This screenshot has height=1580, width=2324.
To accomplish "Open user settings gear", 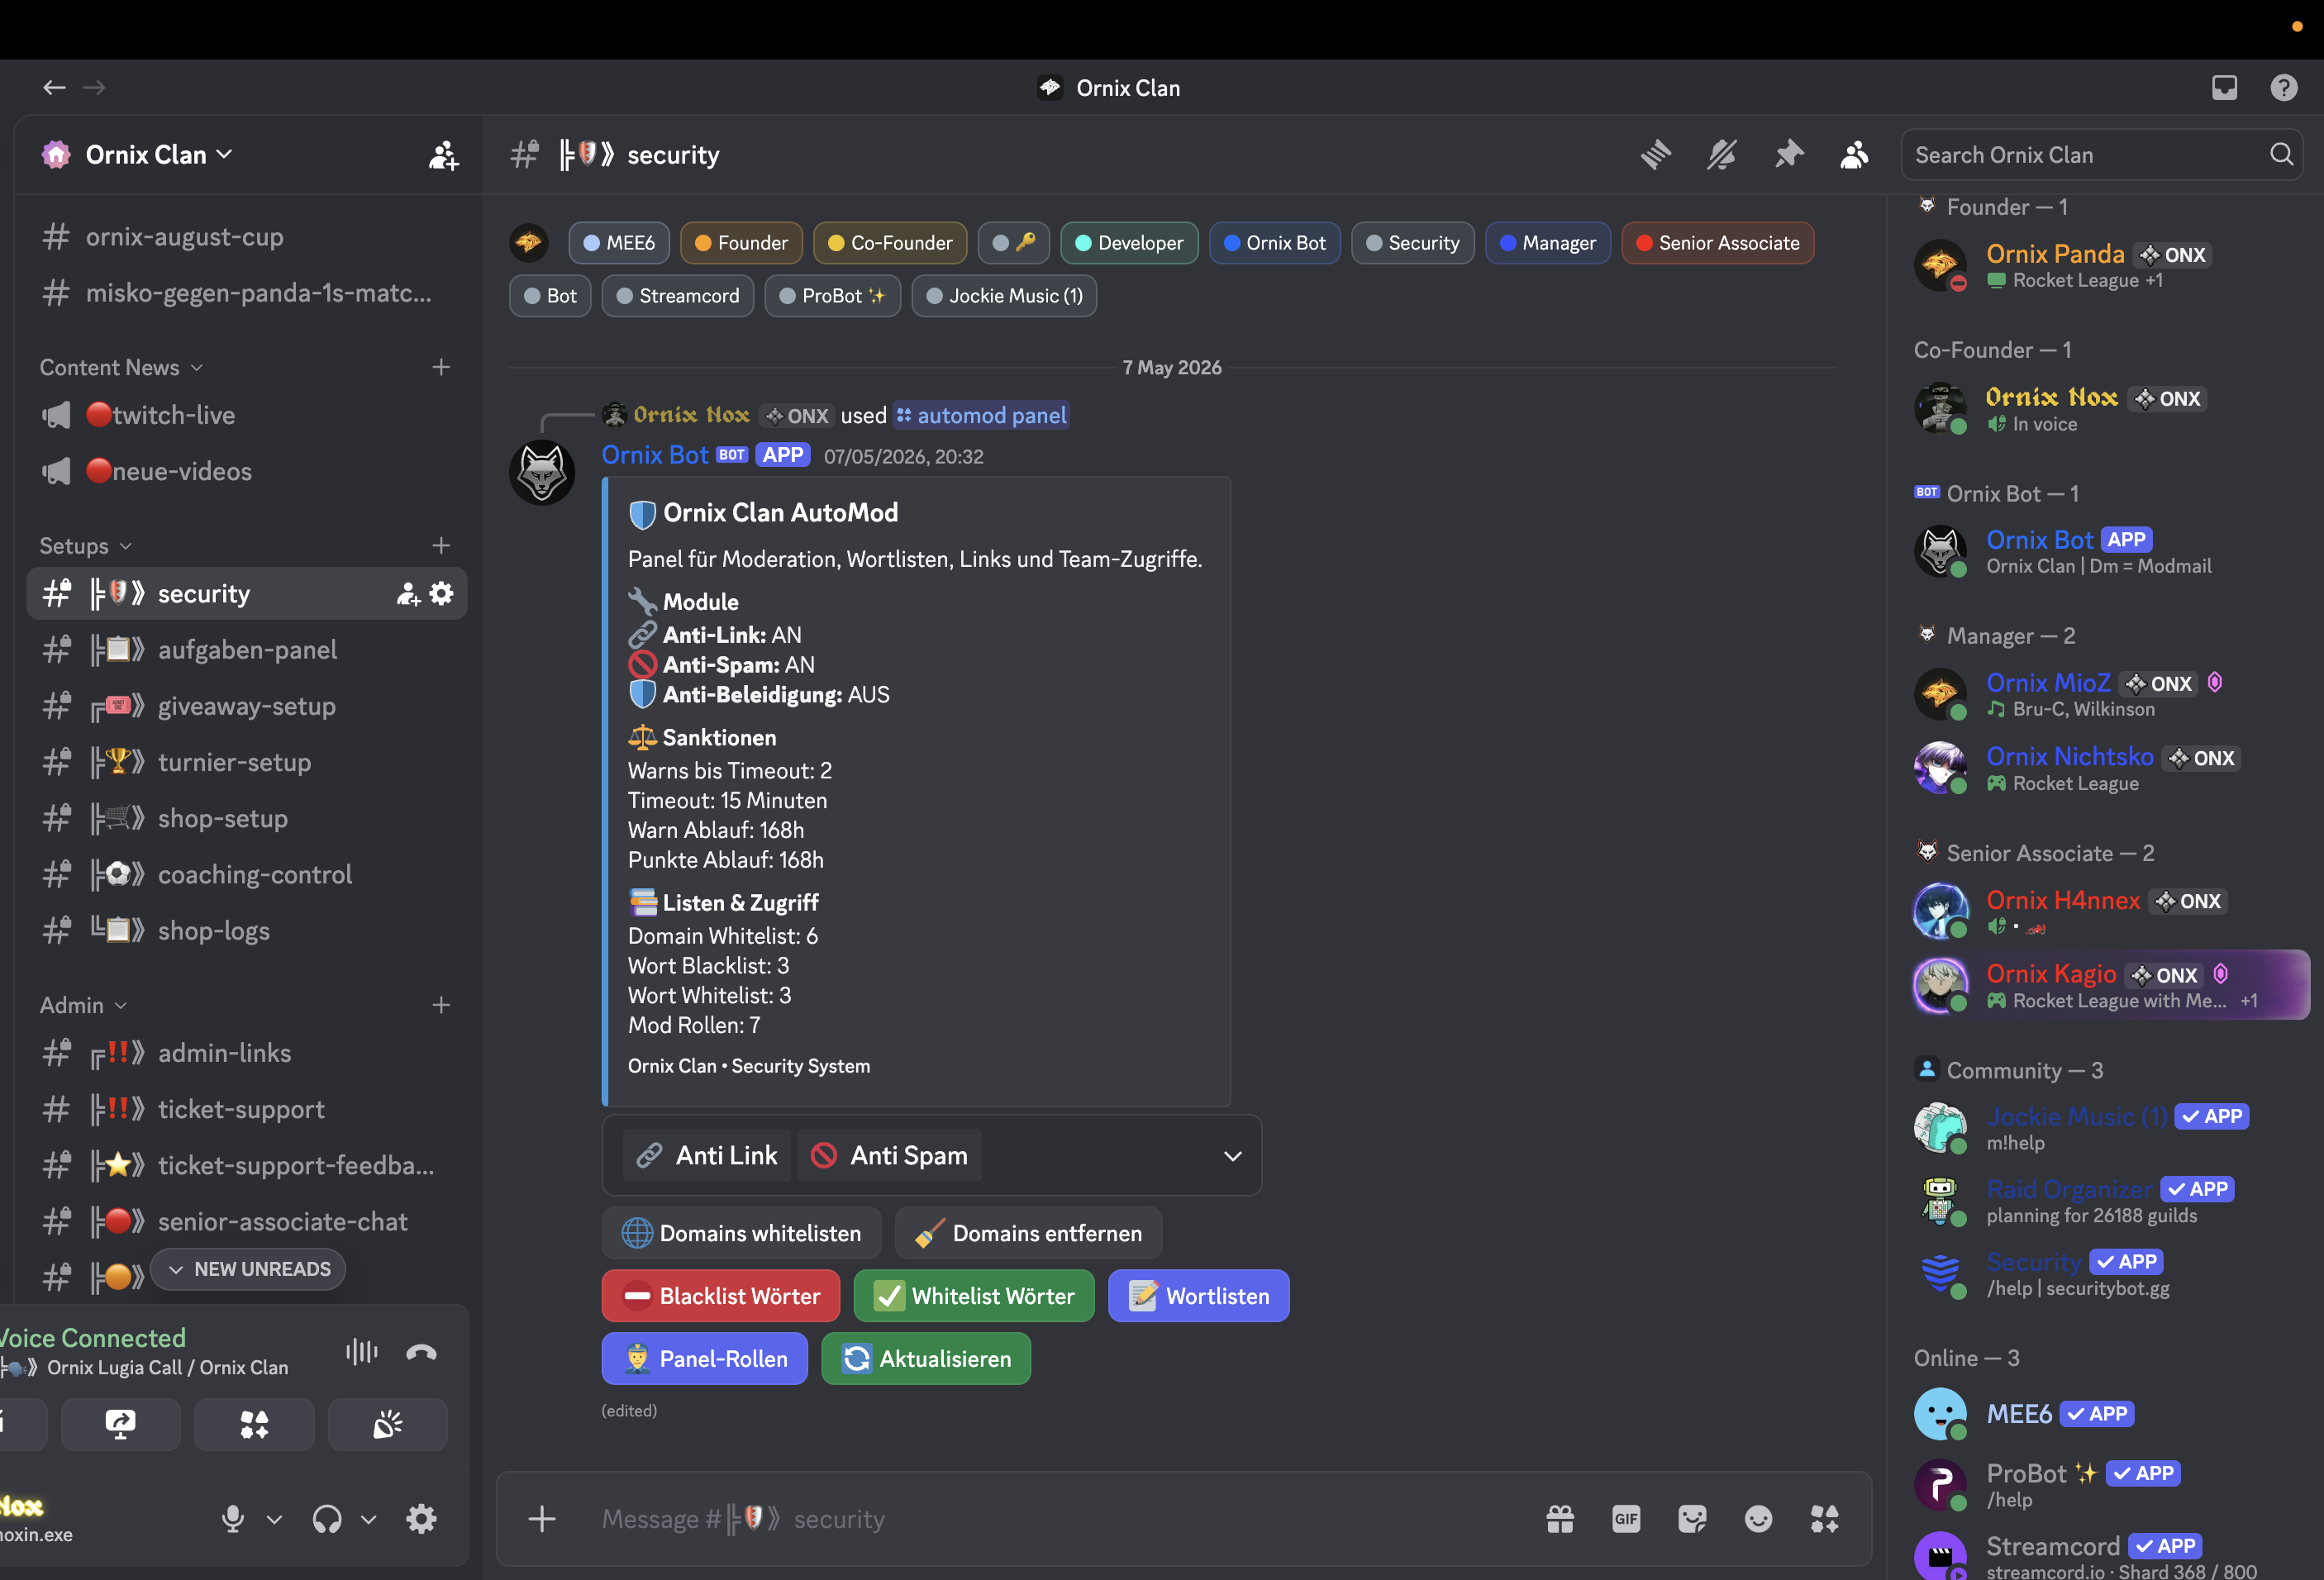I will click(x=421, y=1519).
